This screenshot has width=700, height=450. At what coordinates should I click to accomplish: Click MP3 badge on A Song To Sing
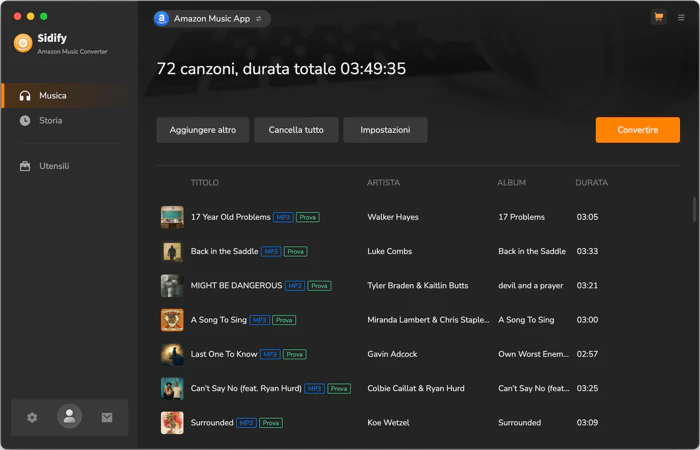[x=259, y=320]
